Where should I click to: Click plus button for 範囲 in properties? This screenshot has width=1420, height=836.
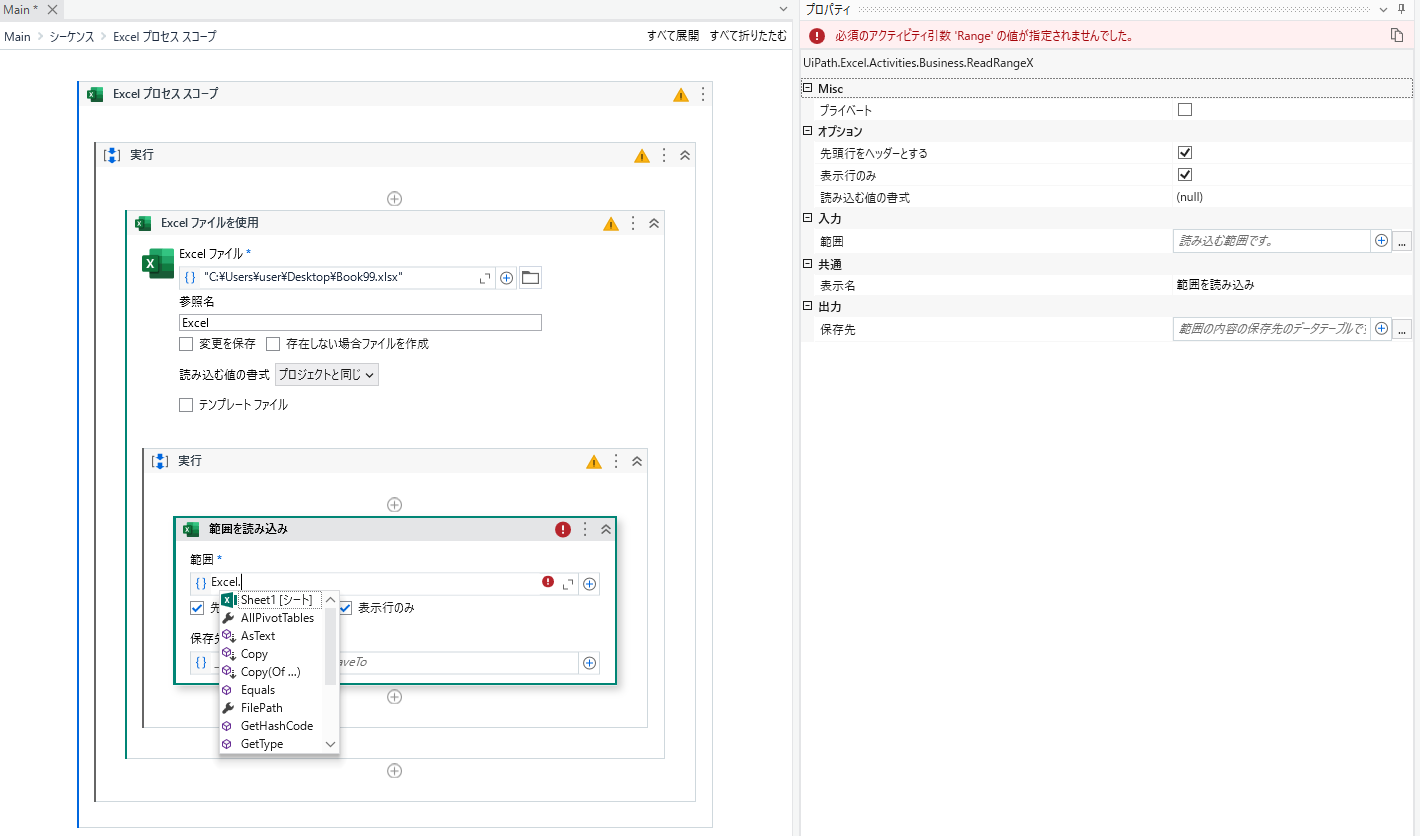tap(1382, 241)
